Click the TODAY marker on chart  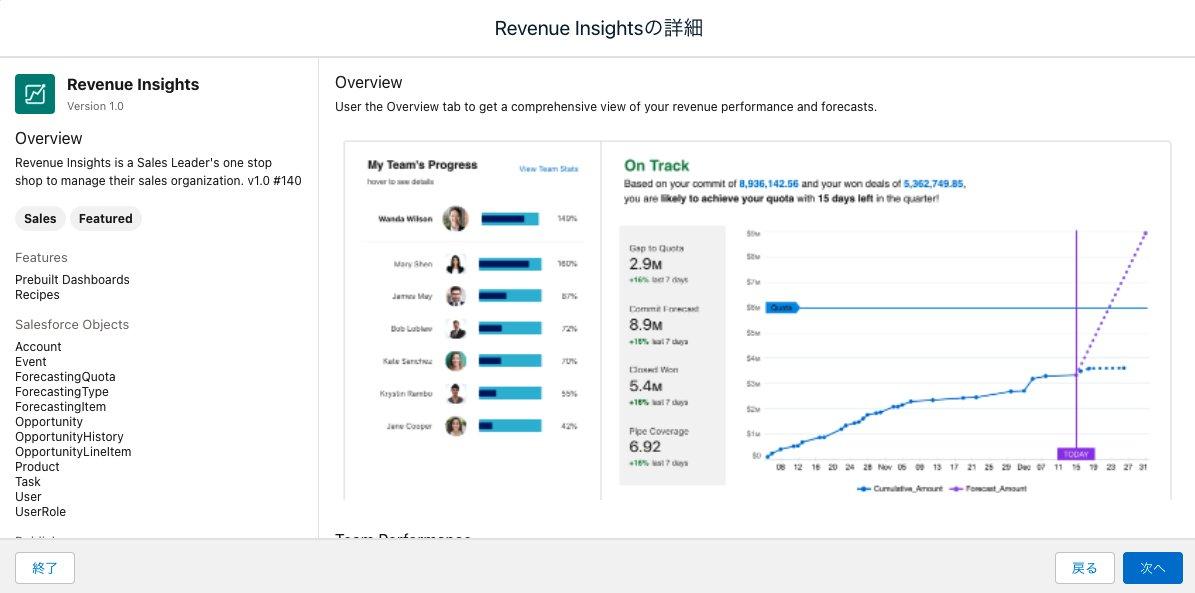pos(1076,454)
